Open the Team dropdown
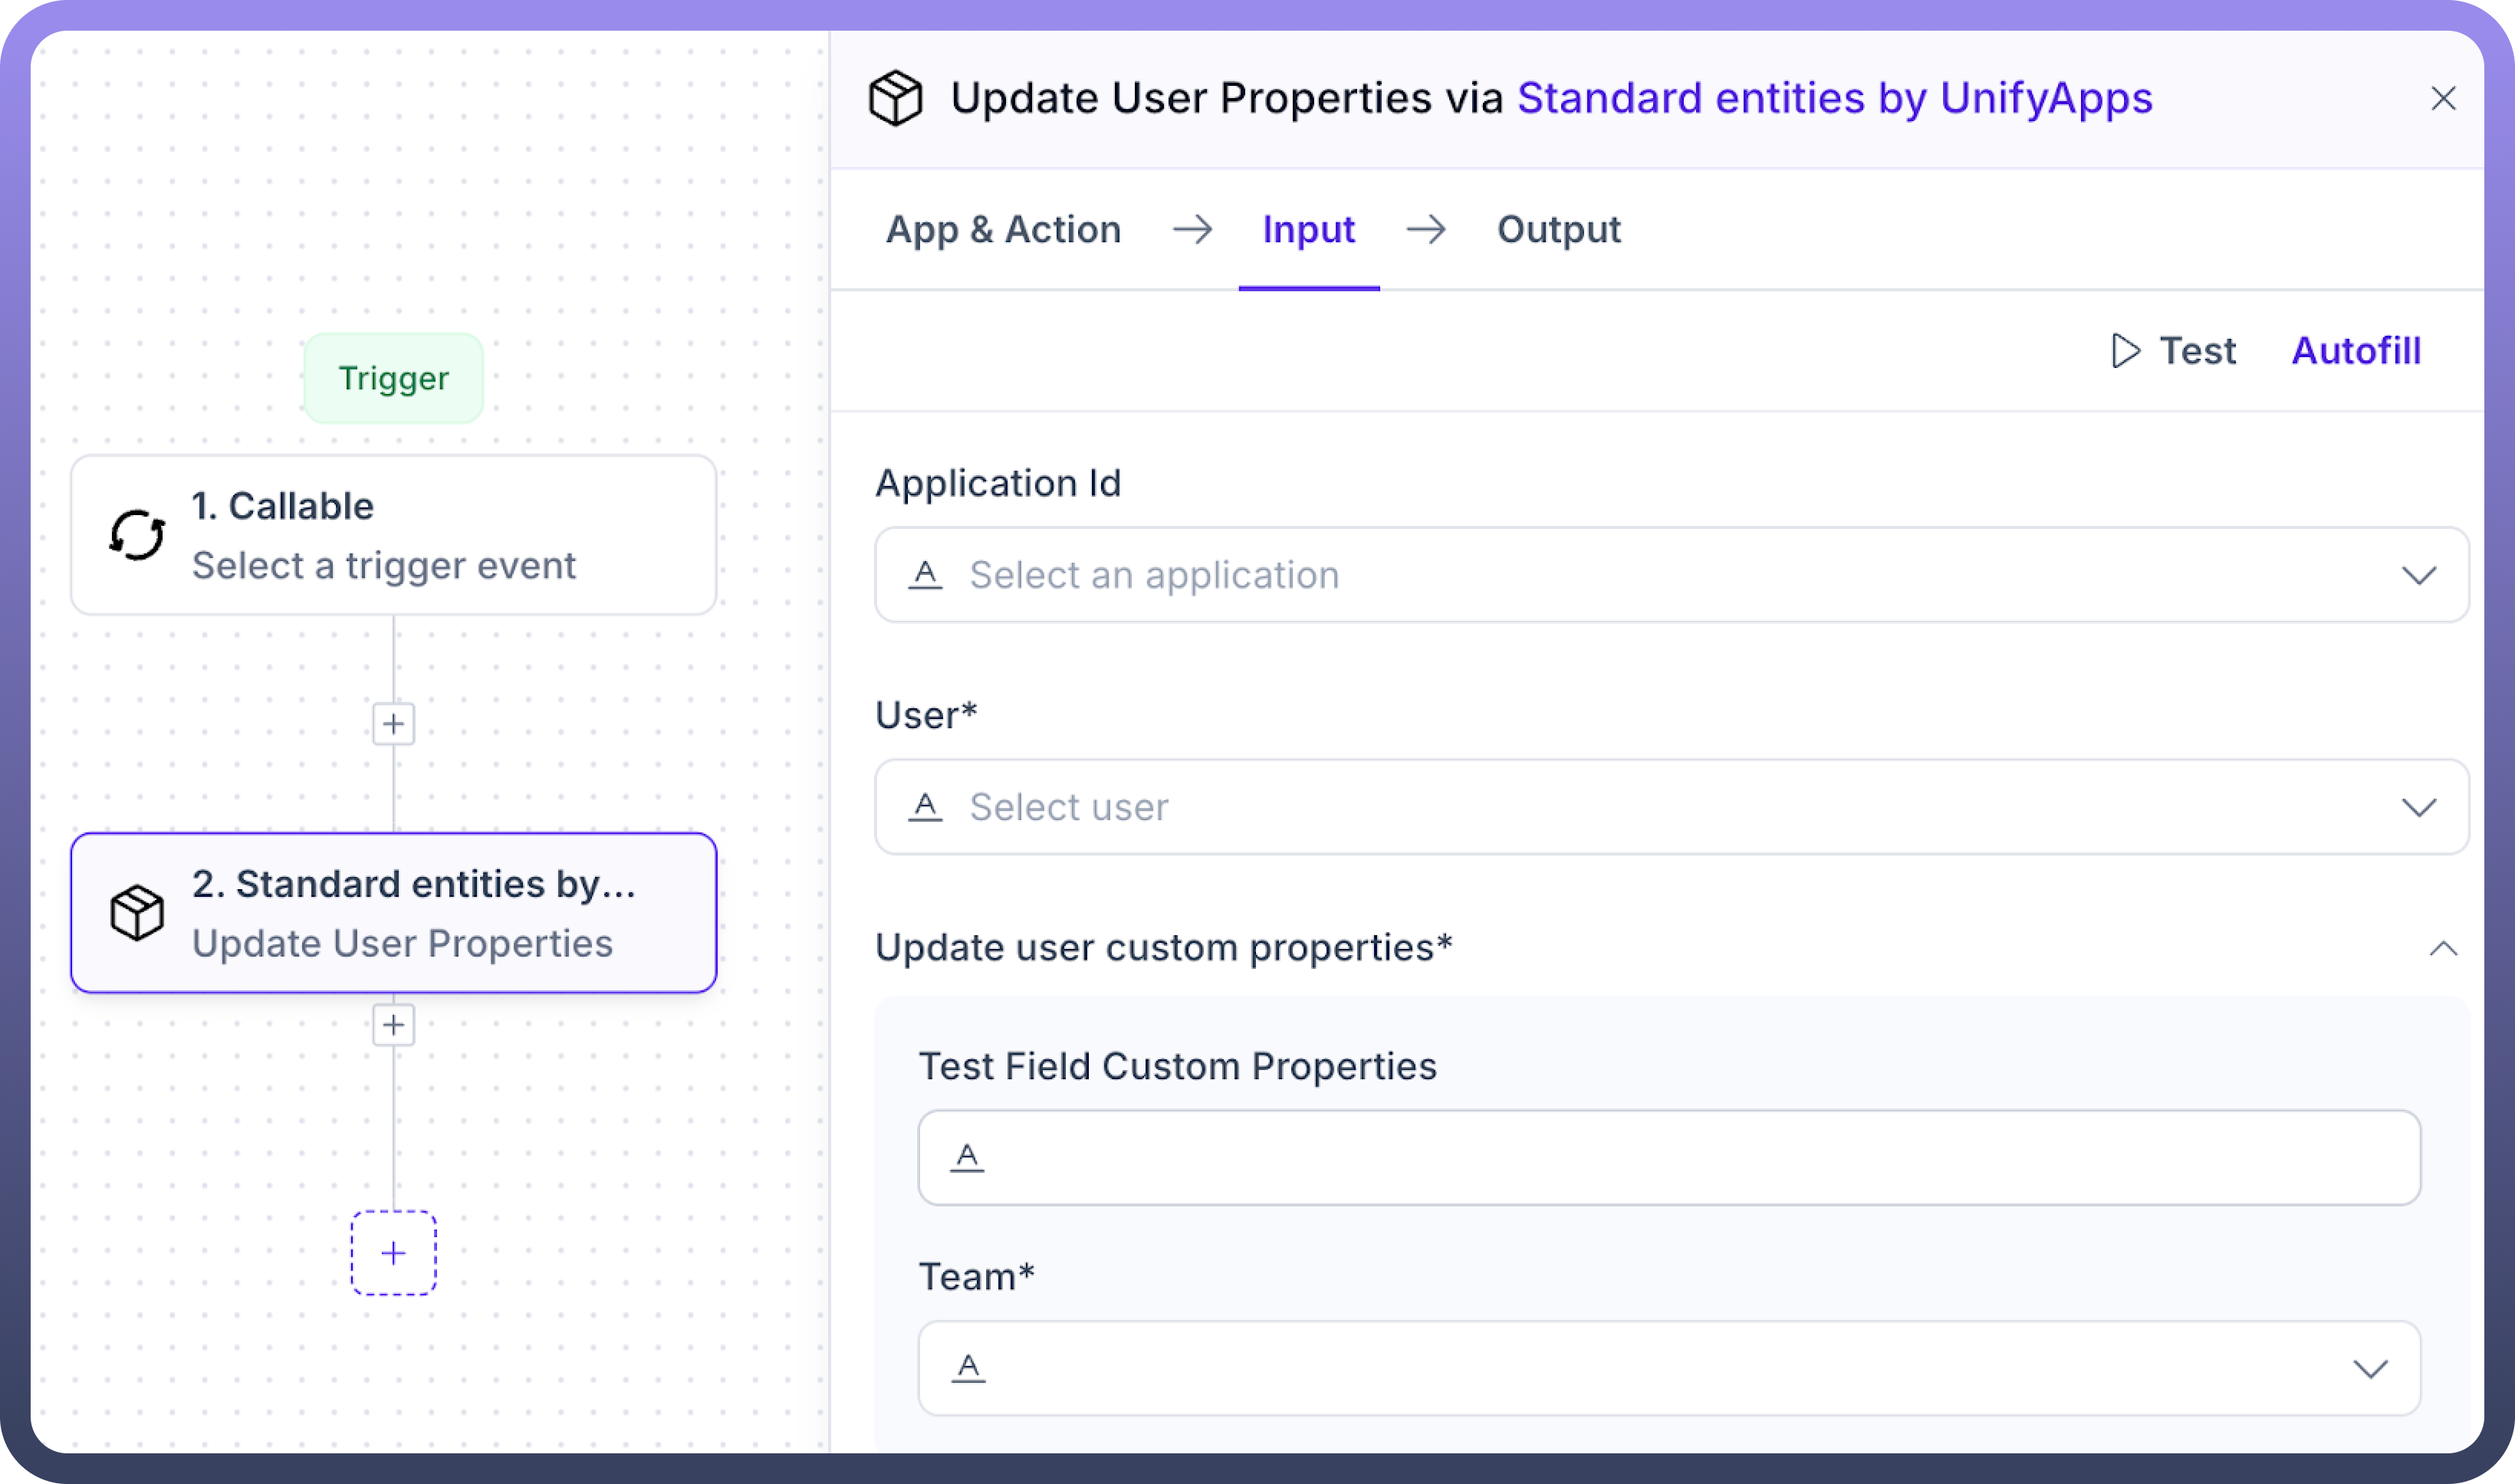This screenshot has width=2515, height=1484. coord(2370,1368)
